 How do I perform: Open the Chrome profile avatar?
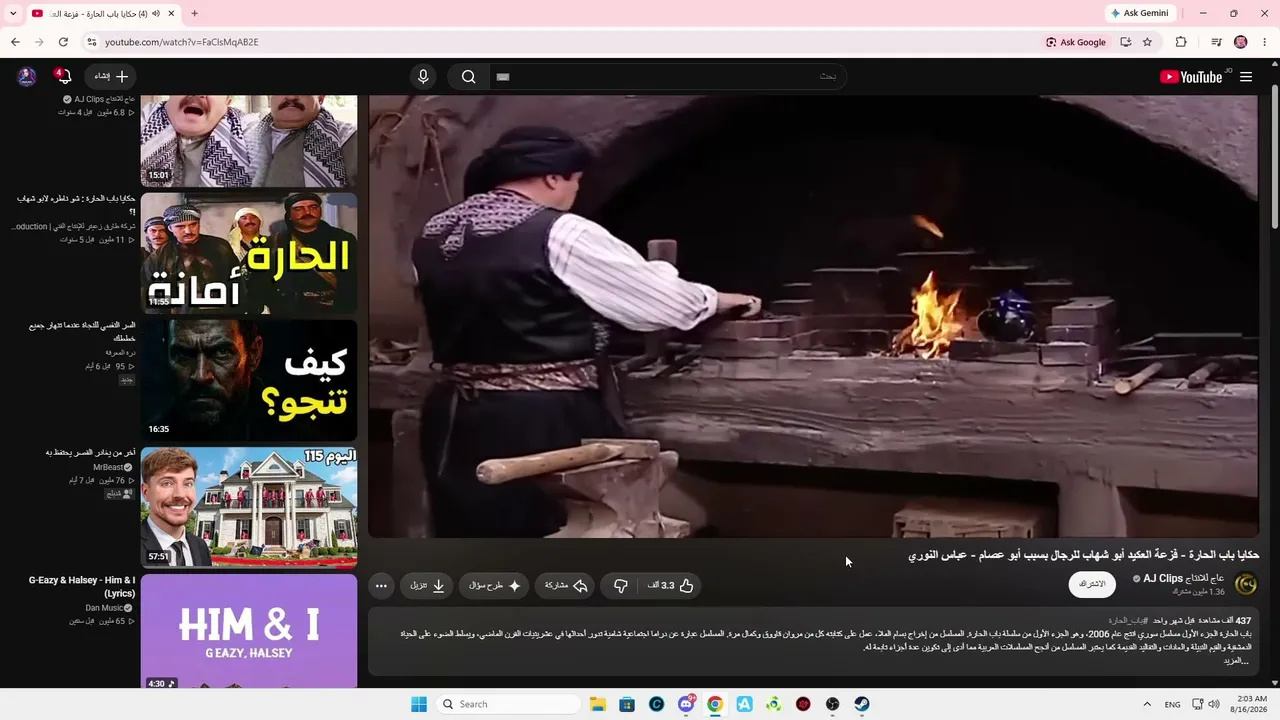click(x=1241, y=42)
